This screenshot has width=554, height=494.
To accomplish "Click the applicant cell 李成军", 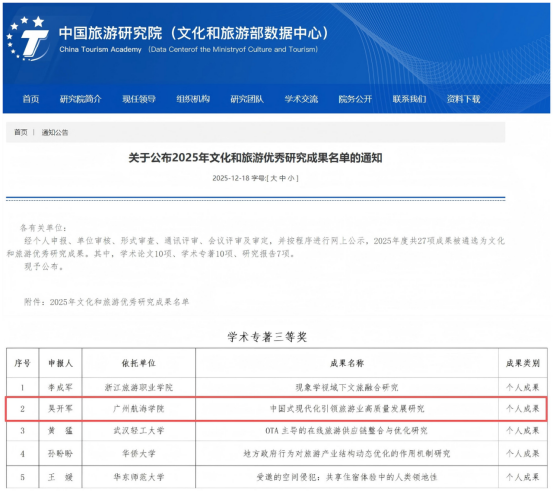I will tap(60, 387).
